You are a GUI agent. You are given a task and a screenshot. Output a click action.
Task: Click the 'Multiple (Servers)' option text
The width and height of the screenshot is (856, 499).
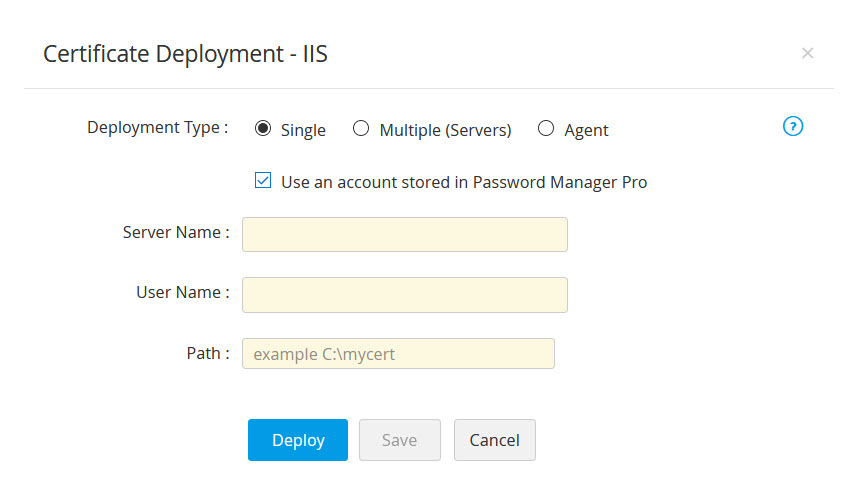click(x=445, y=130)
